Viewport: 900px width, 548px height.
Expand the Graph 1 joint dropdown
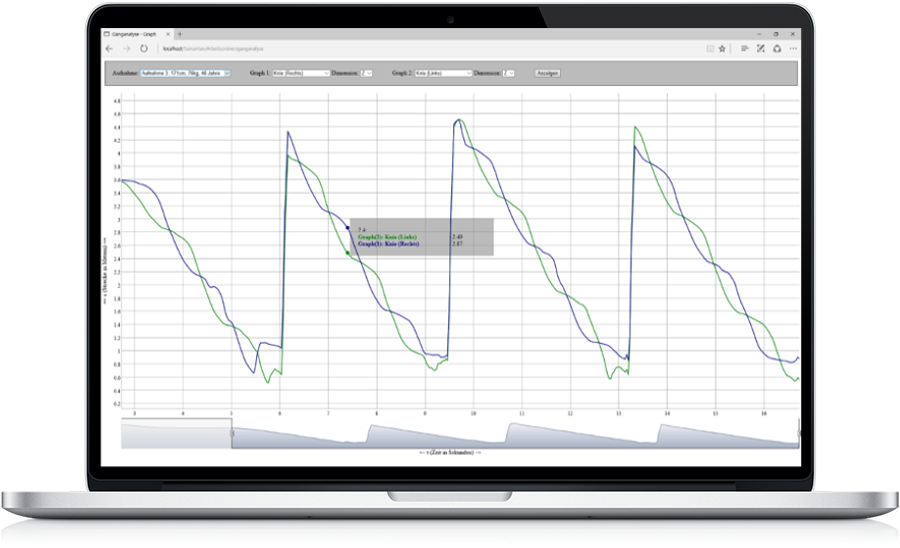301,73
